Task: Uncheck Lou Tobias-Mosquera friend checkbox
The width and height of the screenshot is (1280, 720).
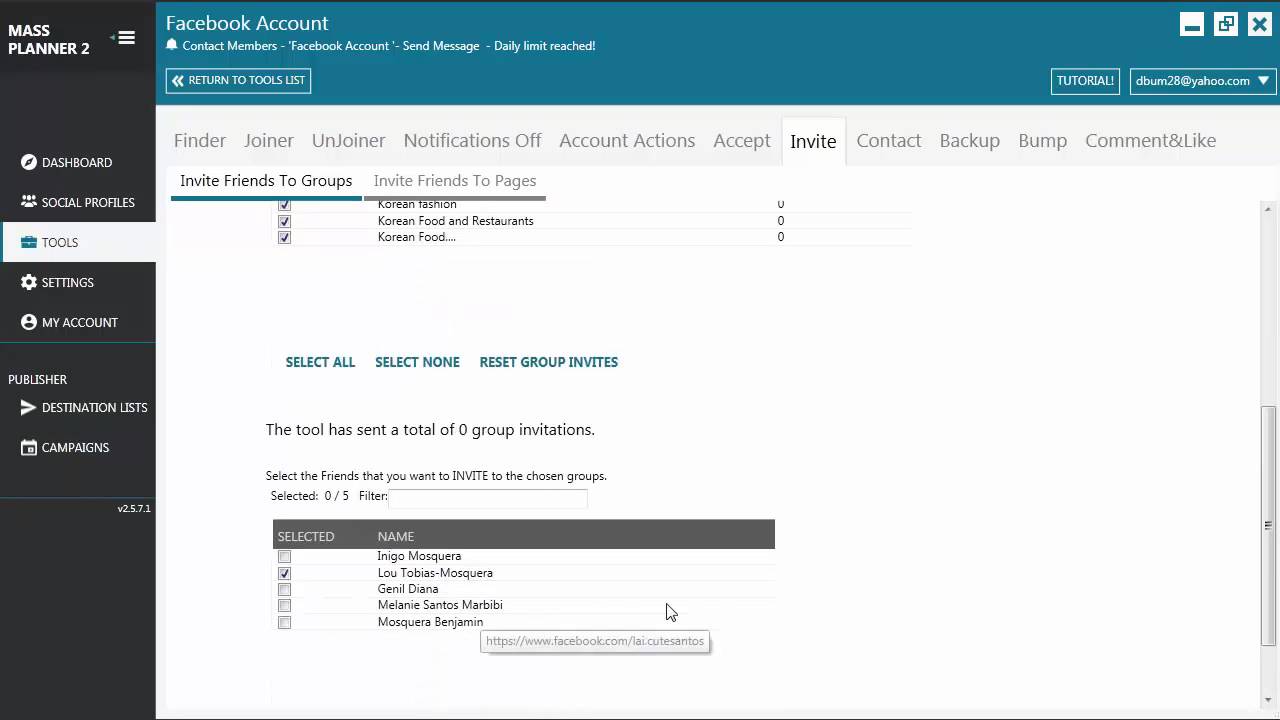Action: coord(284,573)
